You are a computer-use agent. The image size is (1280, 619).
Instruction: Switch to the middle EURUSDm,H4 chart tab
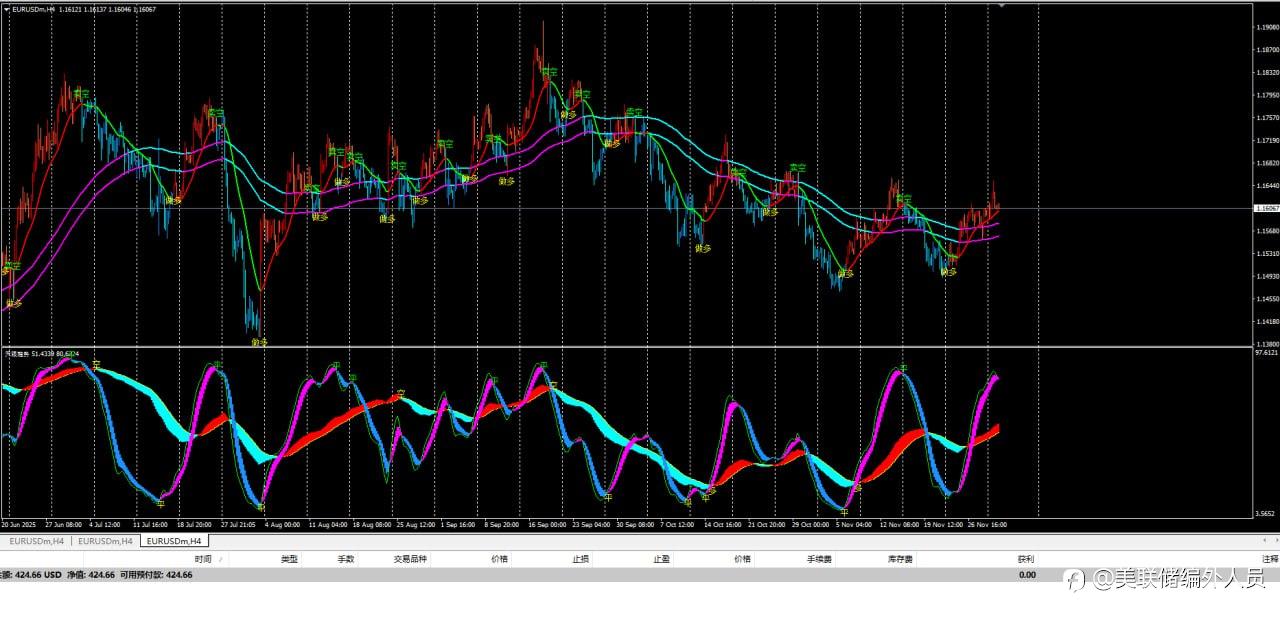tap(105, 541)
